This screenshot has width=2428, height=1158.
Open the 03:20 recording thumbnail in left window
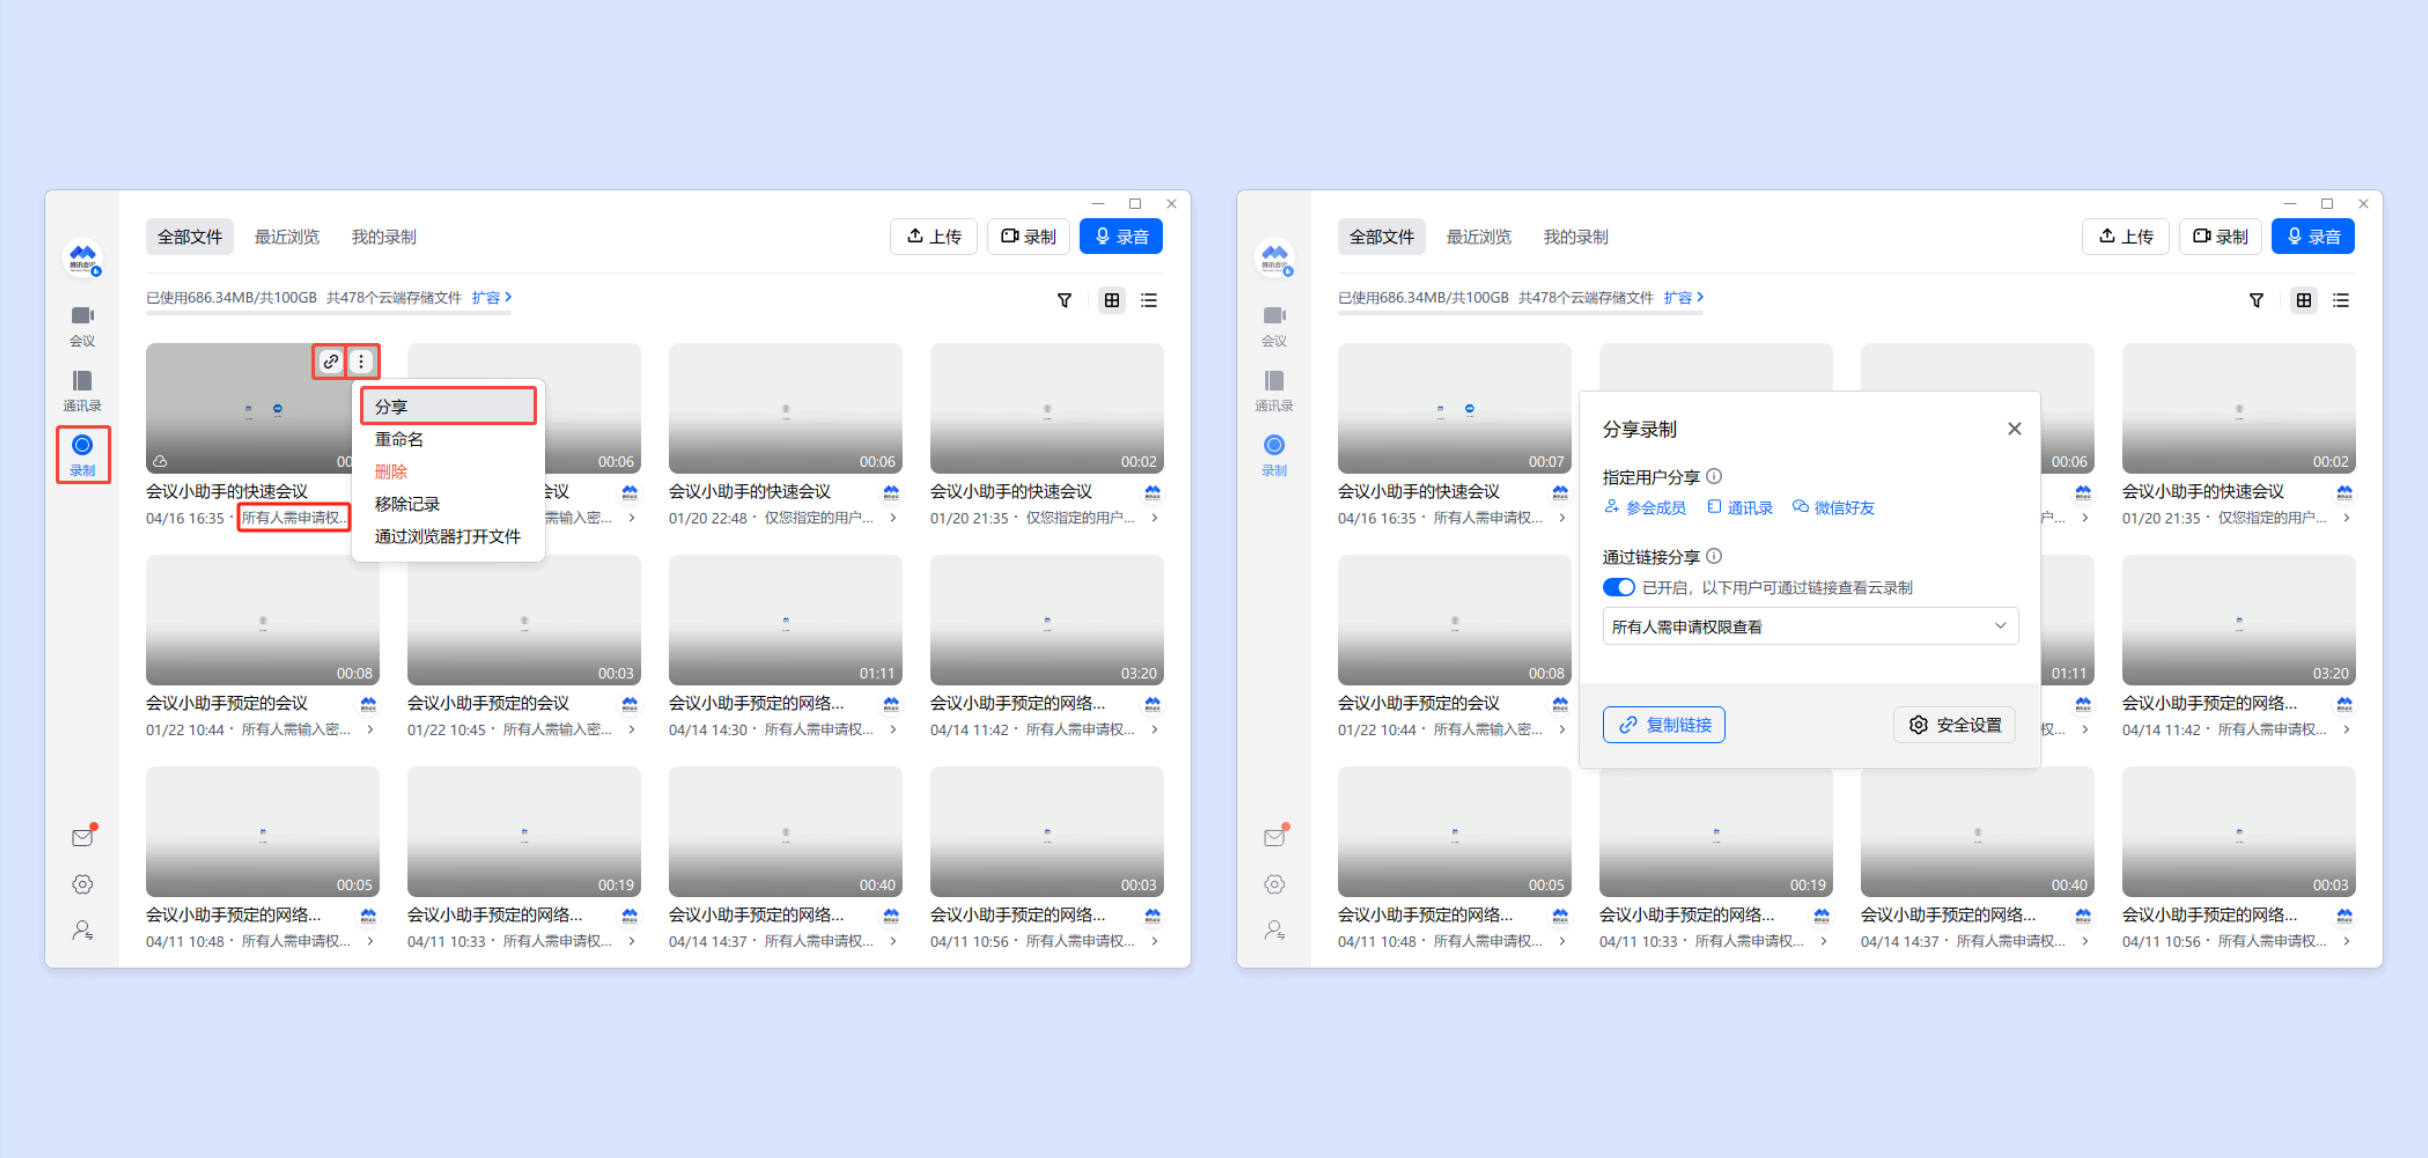pos(1046,620)
